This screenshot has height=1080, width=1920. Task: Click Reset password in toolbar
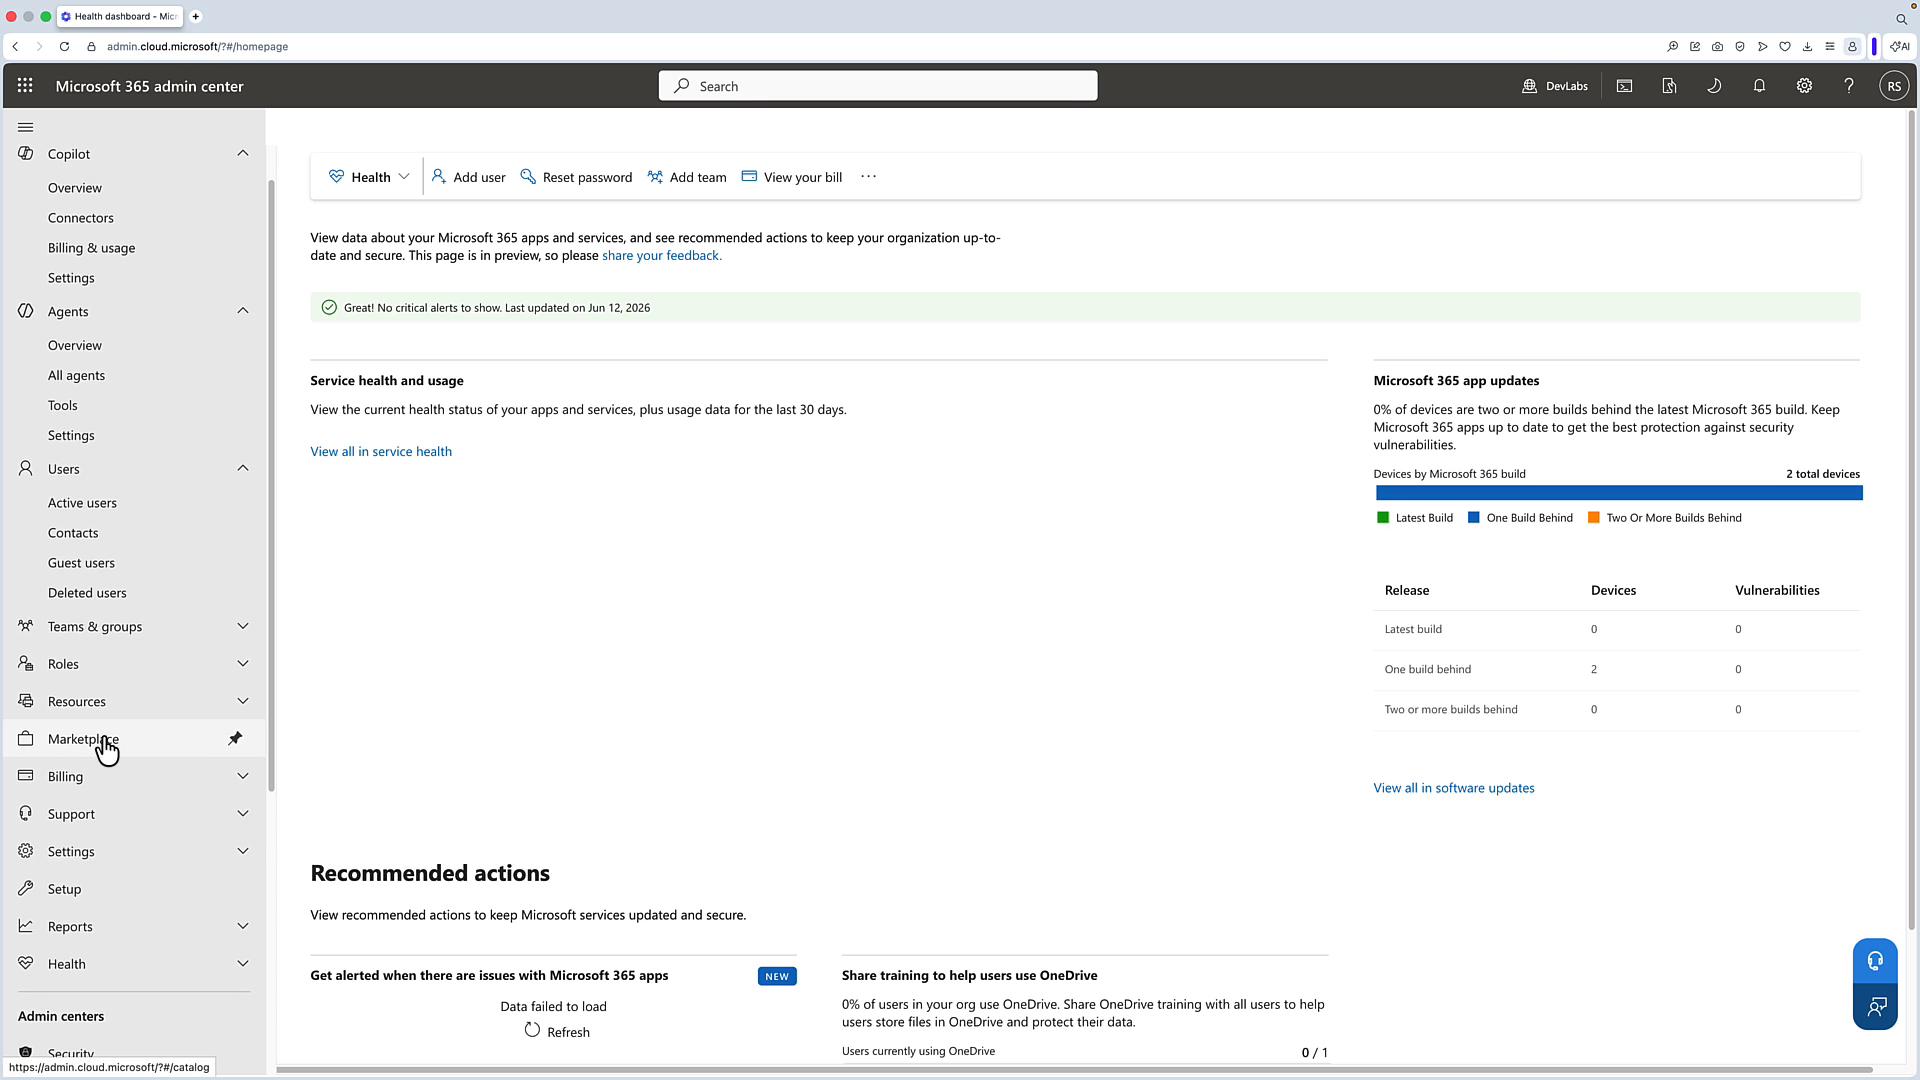[576, 177]
